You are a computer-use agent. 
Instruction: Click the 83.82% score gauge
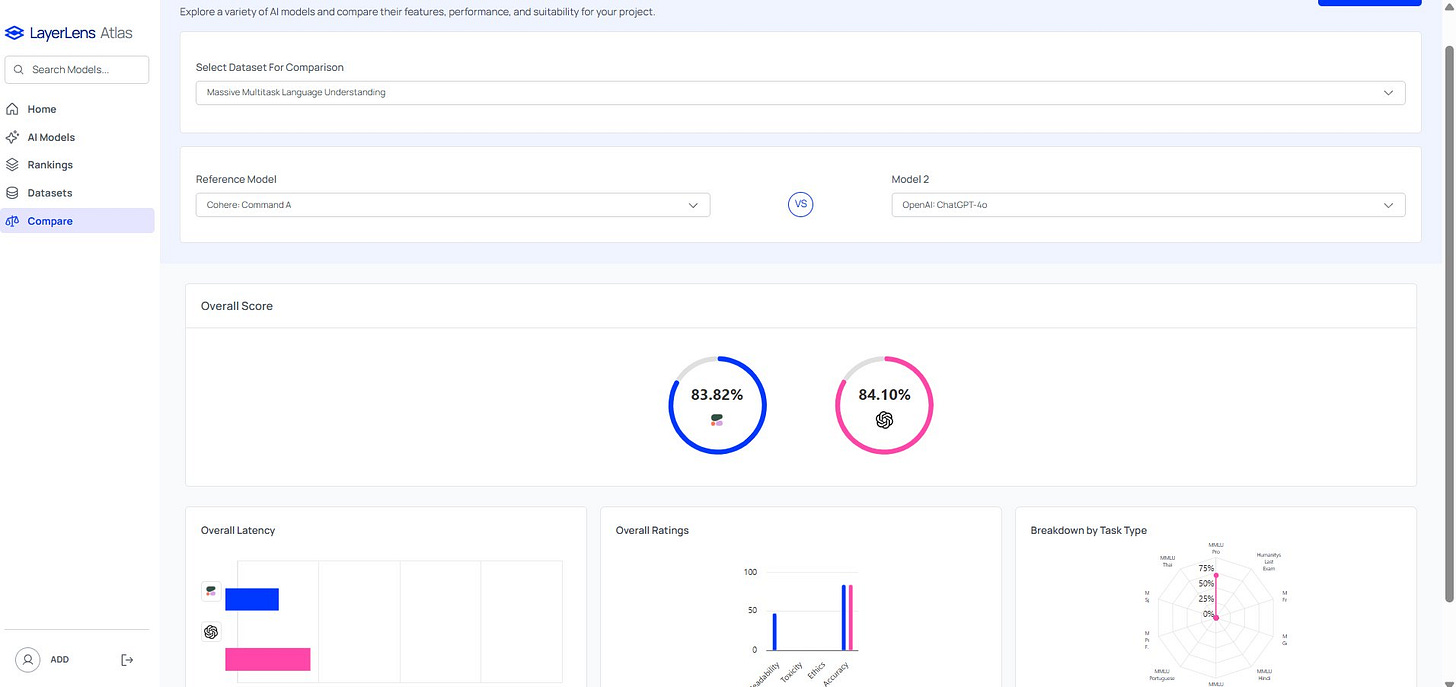[x=717, y=405]
